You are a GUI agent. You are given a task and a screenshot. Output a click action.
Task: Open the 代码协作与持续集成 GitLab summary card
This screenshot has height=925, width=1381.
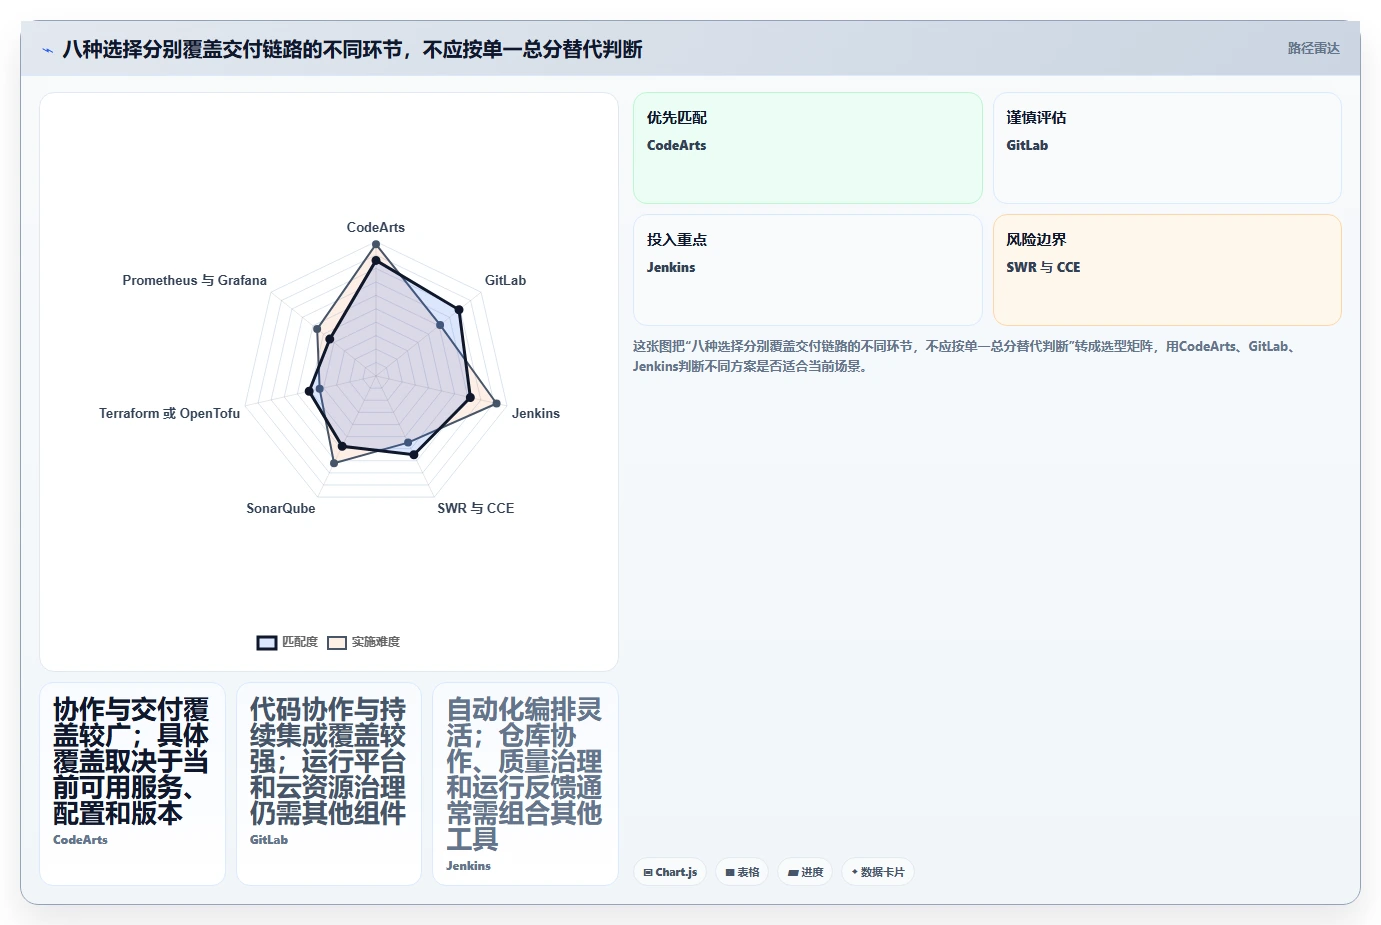(x=329, y=784)
